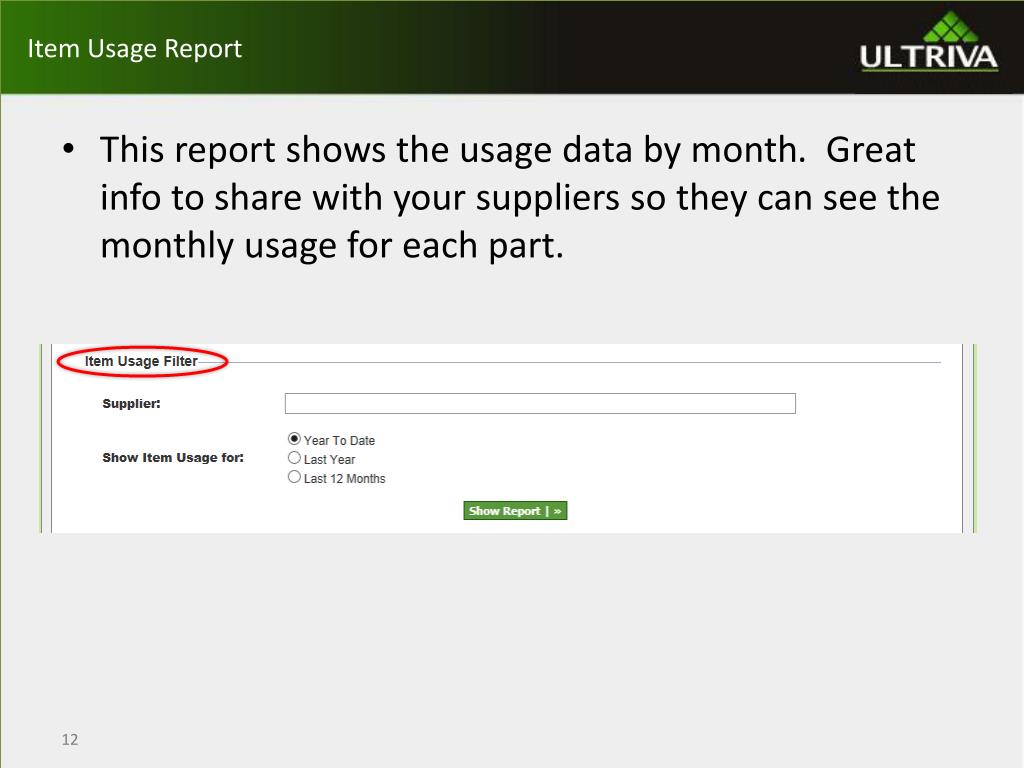Click the Ultriva logo

coord(929,42)
